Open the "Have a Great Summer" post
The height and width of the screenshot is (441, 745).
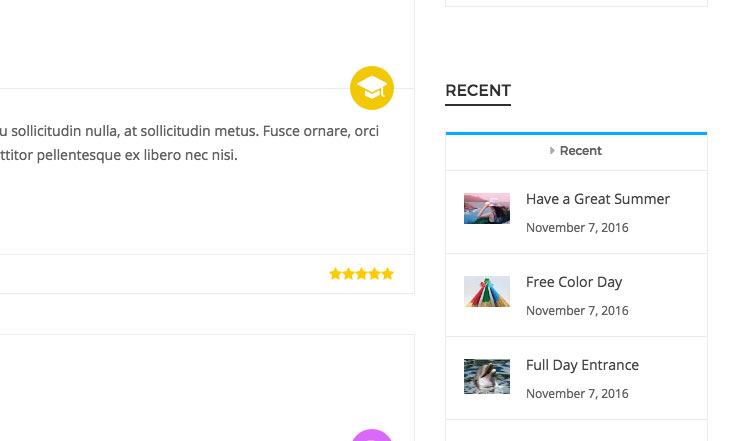pyautogui.click(x=598, y=199)
